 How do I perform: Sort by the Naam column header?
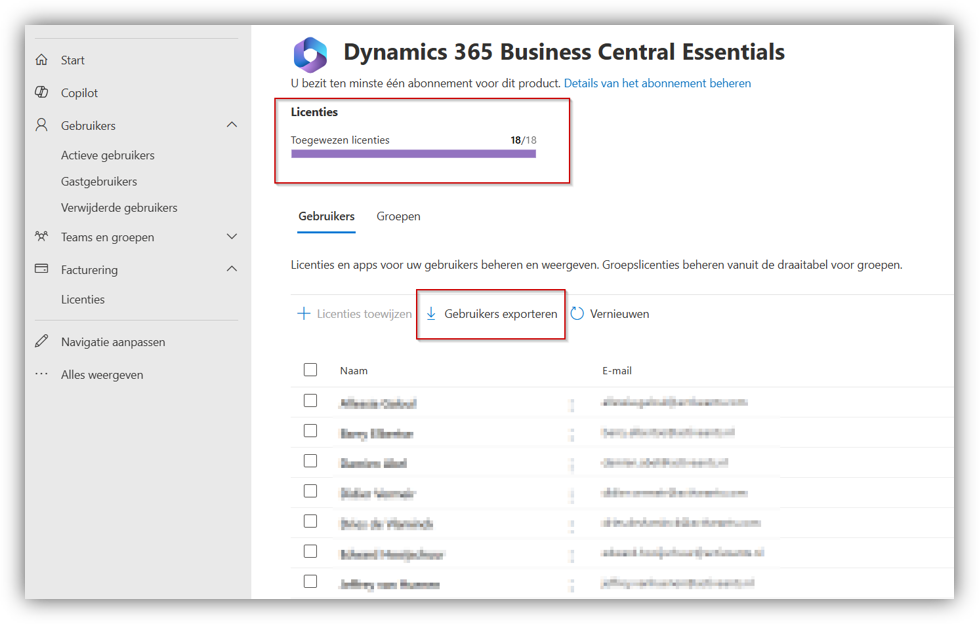(x=353, y=370)
